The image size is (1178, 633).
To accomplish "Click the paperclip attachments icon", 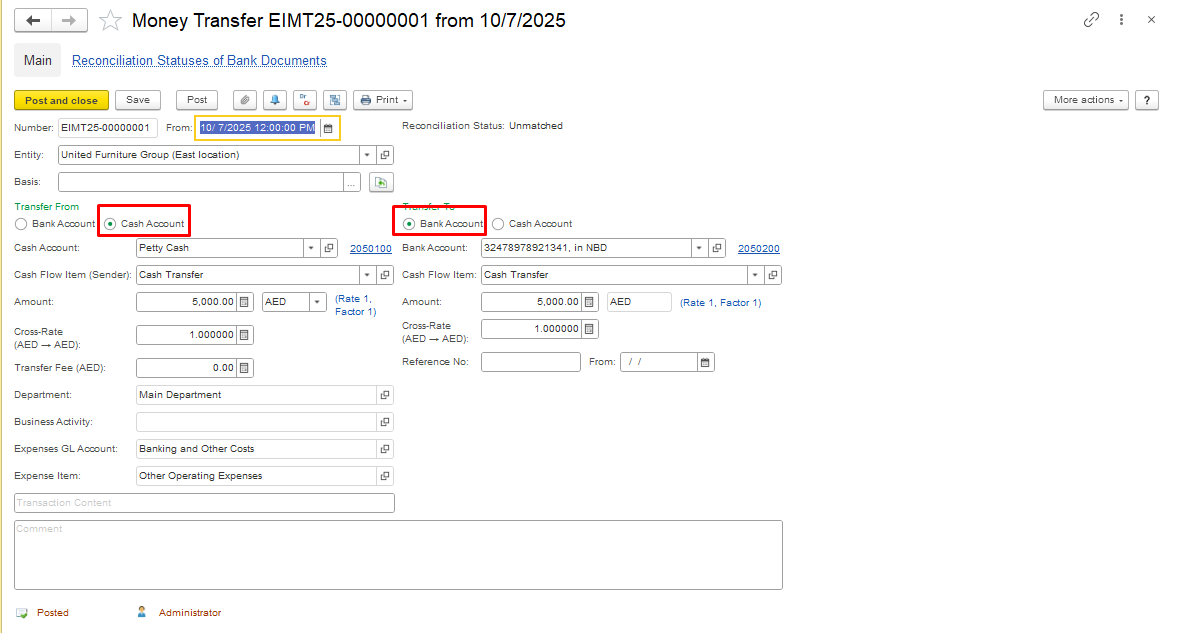I will pyautogui.click(x=245, y=100).
